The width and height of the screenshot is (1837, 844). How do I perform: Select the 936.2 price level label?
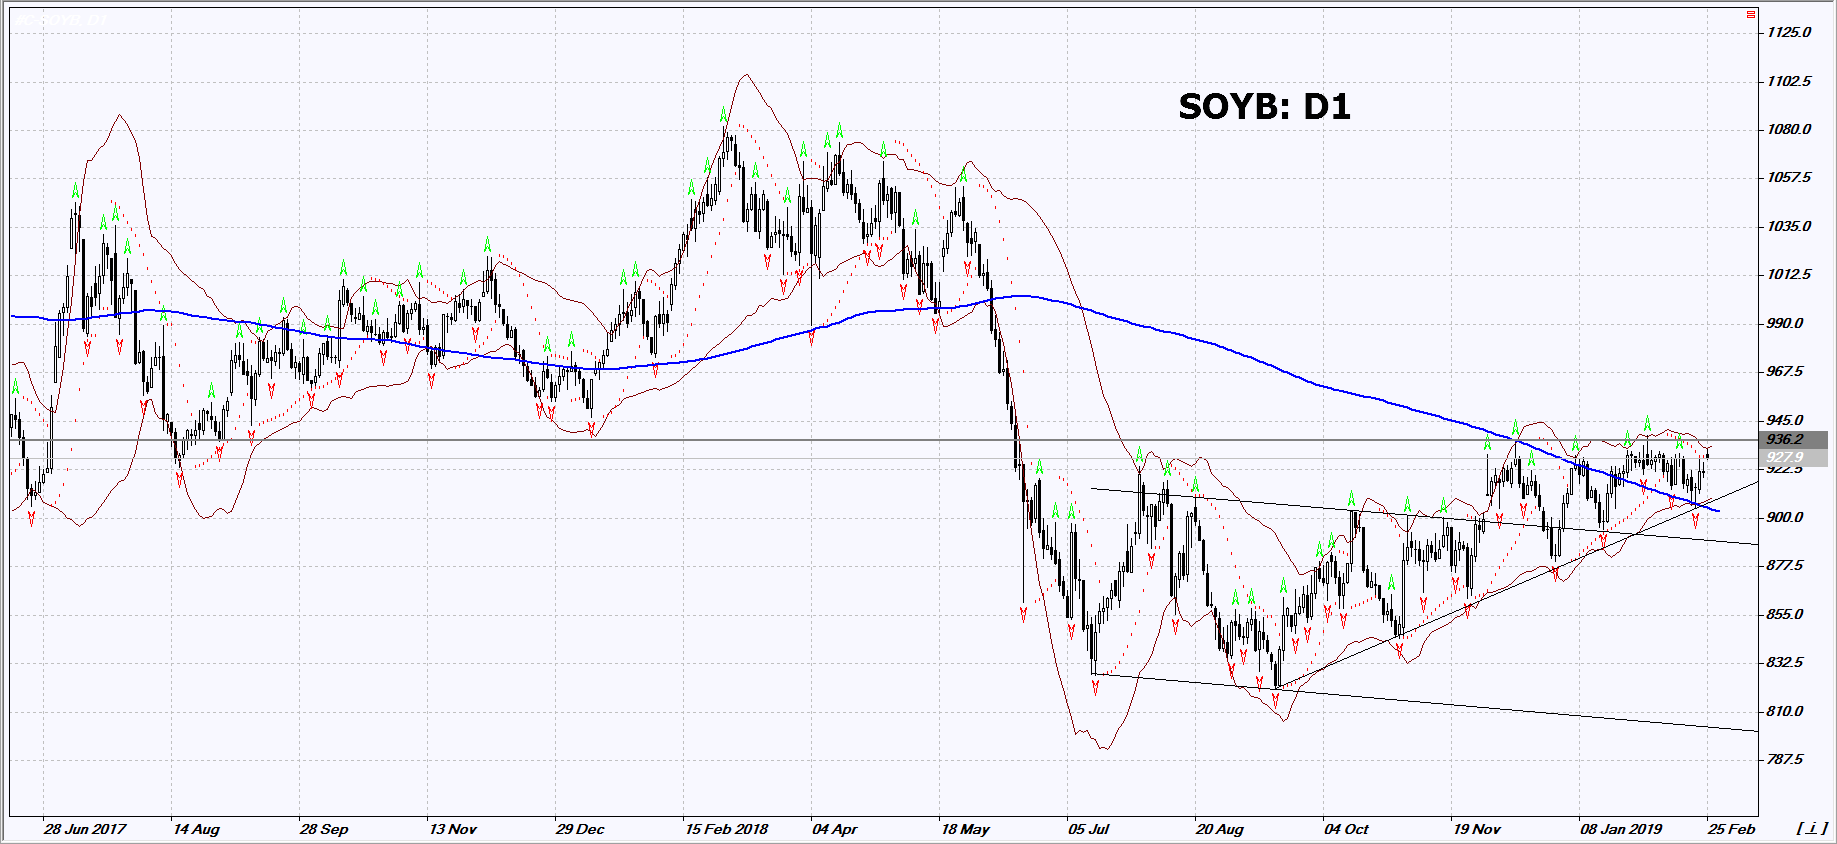pos(1786,439)
